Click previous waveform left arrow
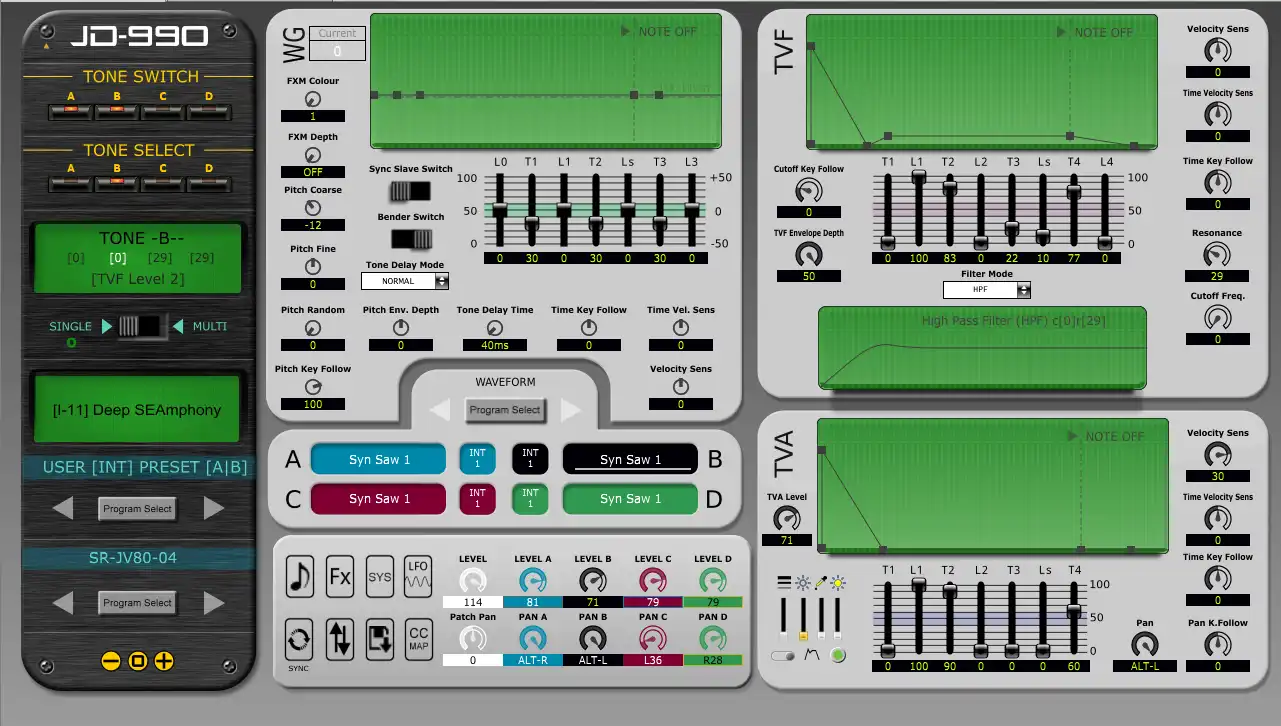 point(440,410)
